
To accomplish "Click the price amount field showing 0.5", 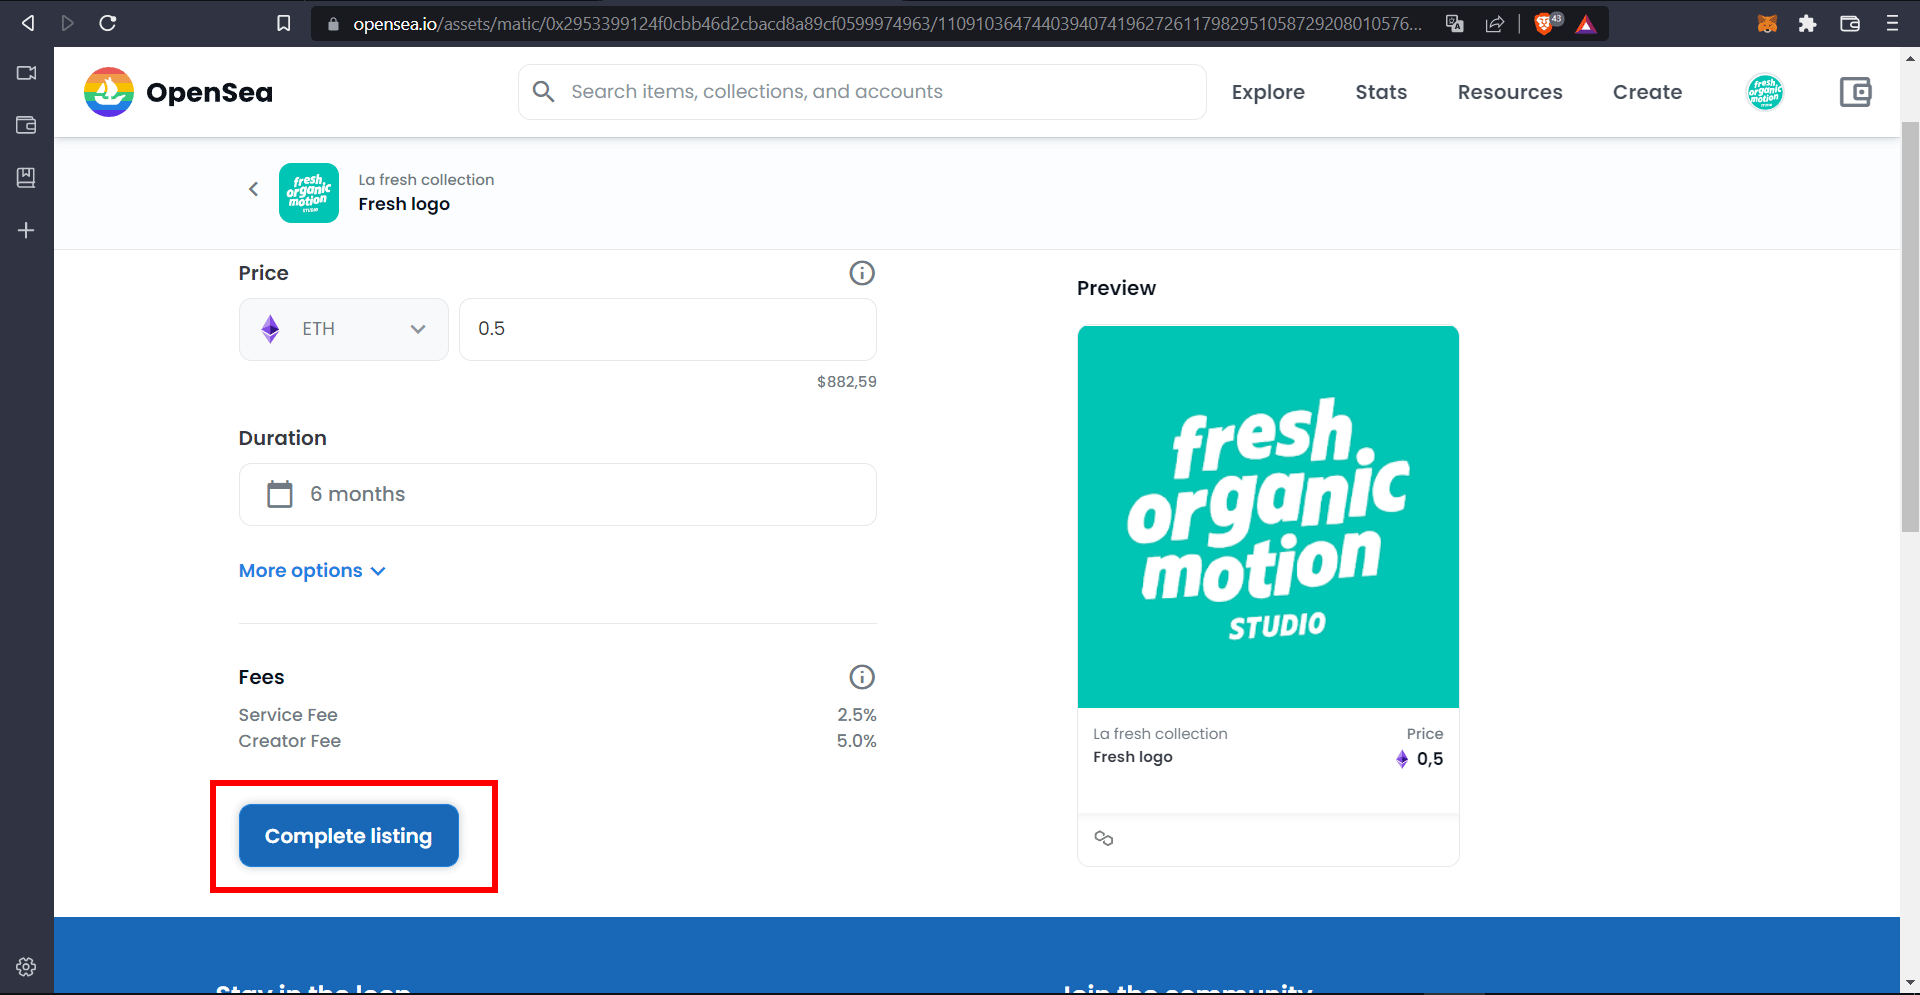I will click(x=668, y=329).
